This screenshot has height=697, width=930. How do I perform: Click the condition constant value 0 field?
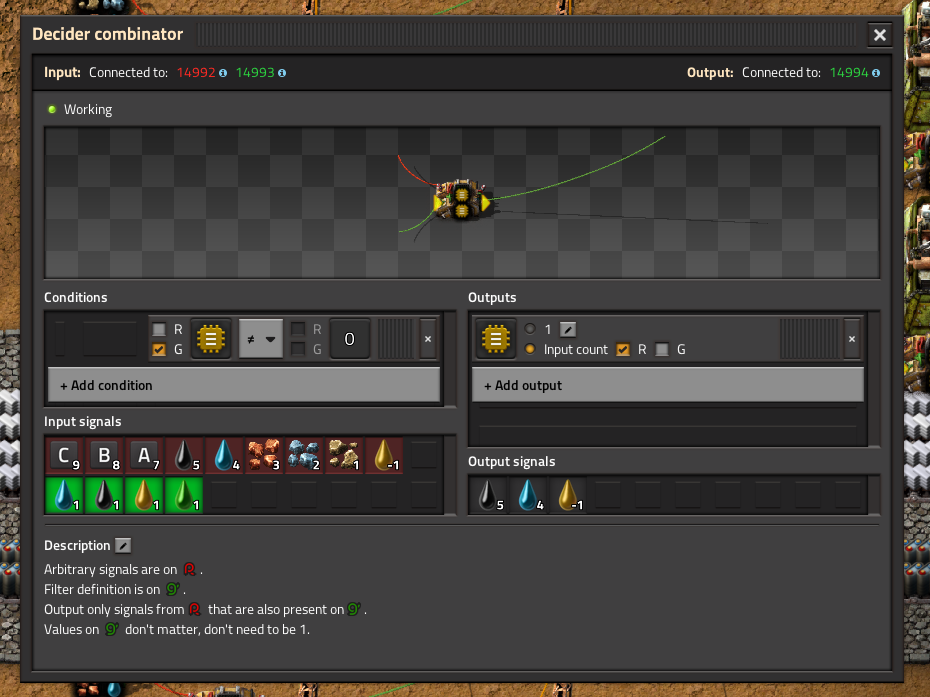[349, 339]
